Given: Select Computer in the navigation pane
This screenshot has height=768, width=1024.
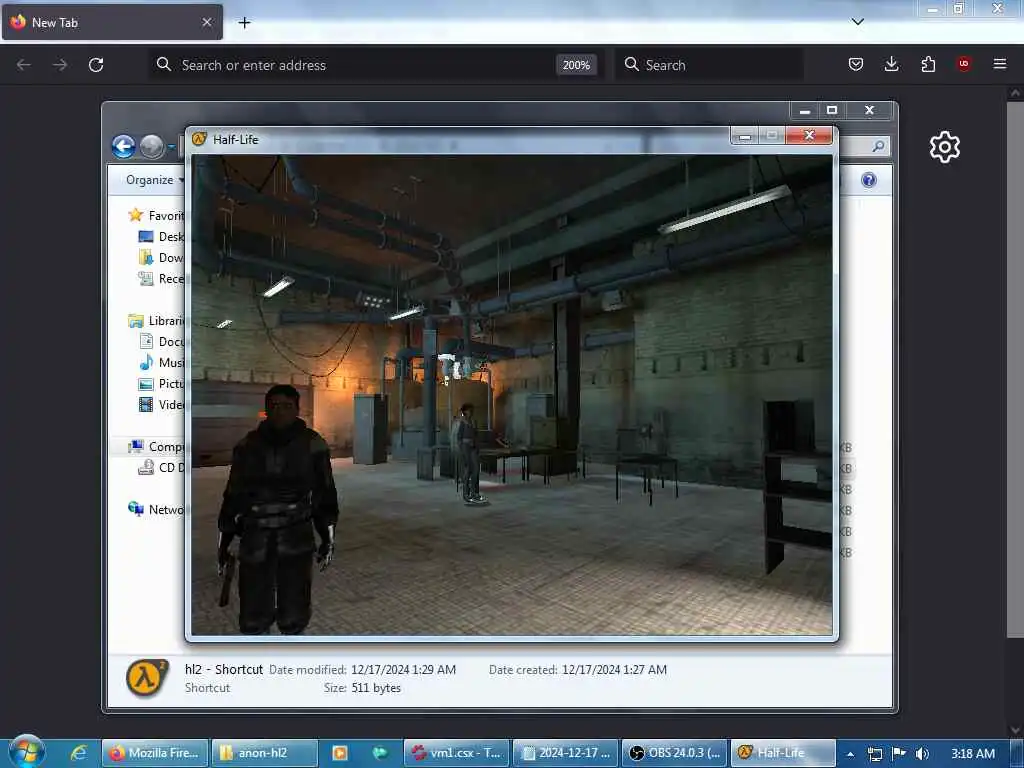Looking at the screenshot, I should pos(157,446).
